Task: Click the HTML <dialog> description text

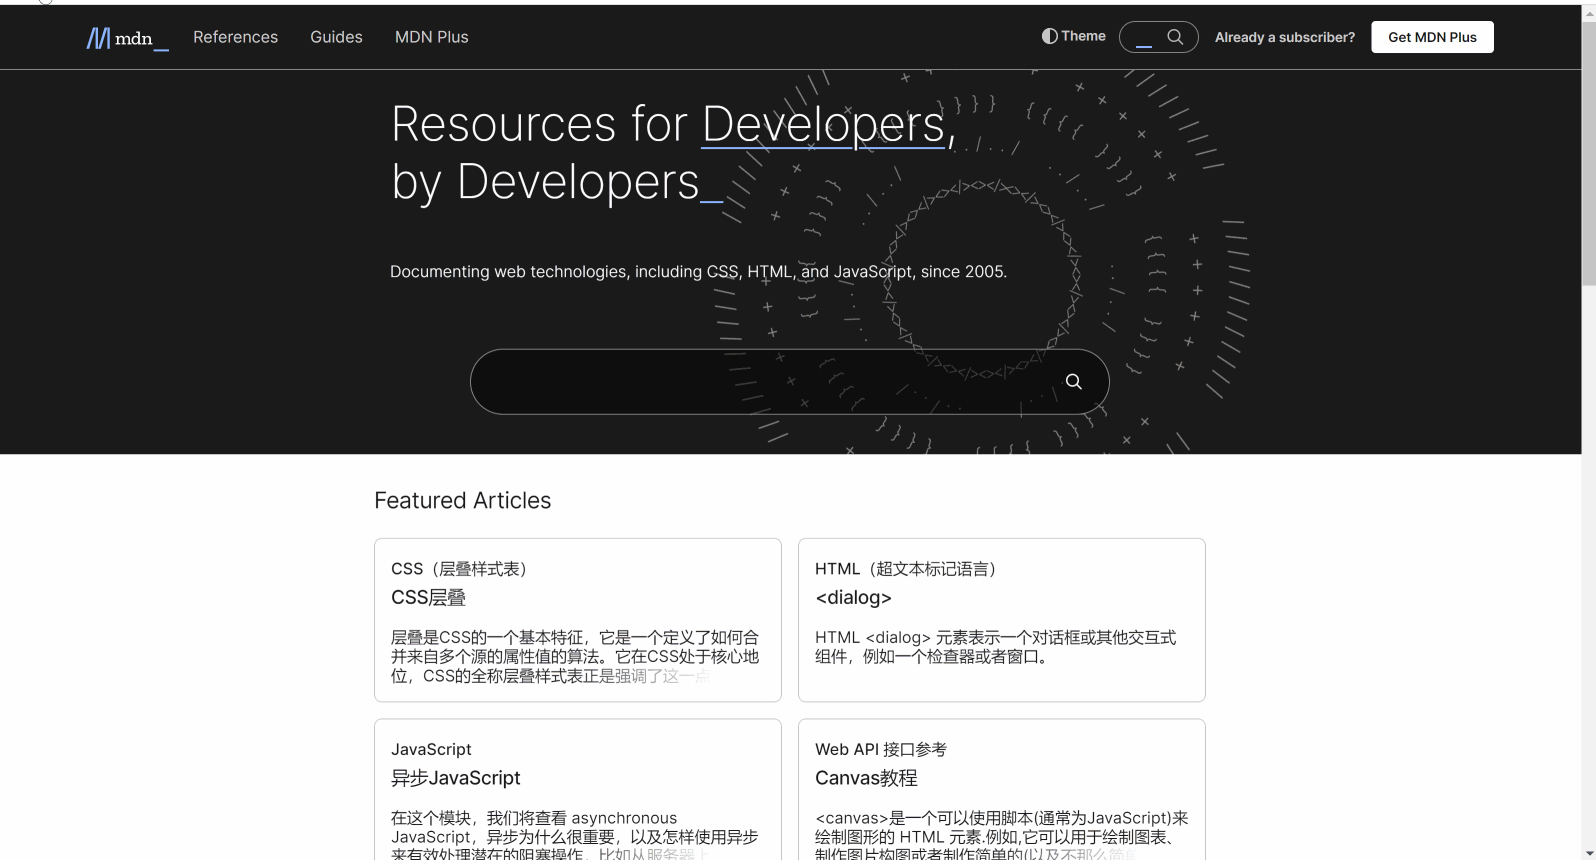Action: point(995,647)
